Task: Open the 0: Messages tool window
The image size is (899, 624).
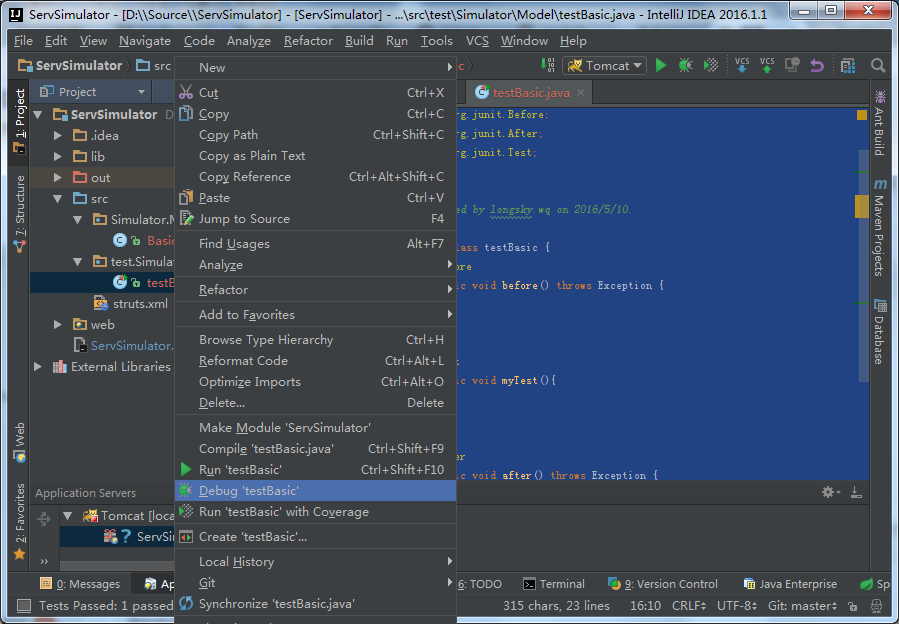Action: (80, 584)
